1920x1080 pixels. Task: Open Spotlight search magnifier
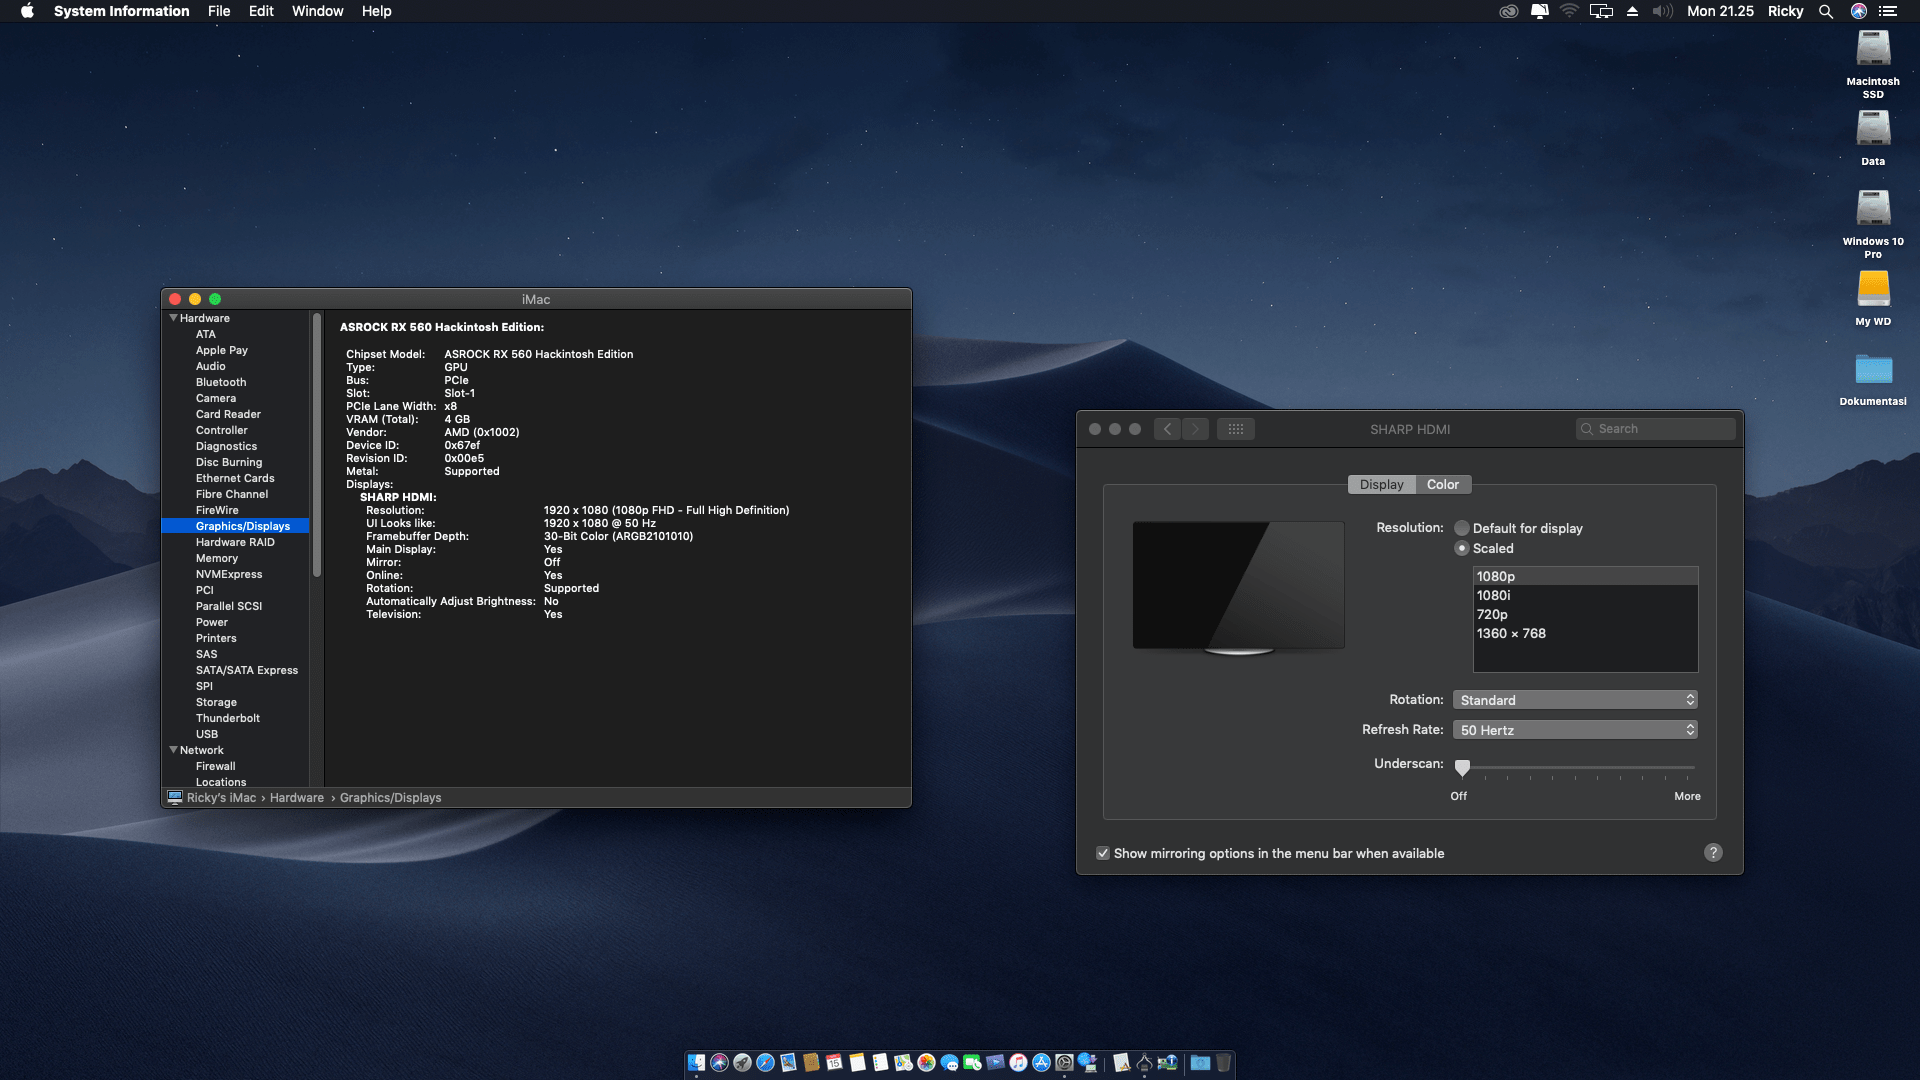(1826, 11)
